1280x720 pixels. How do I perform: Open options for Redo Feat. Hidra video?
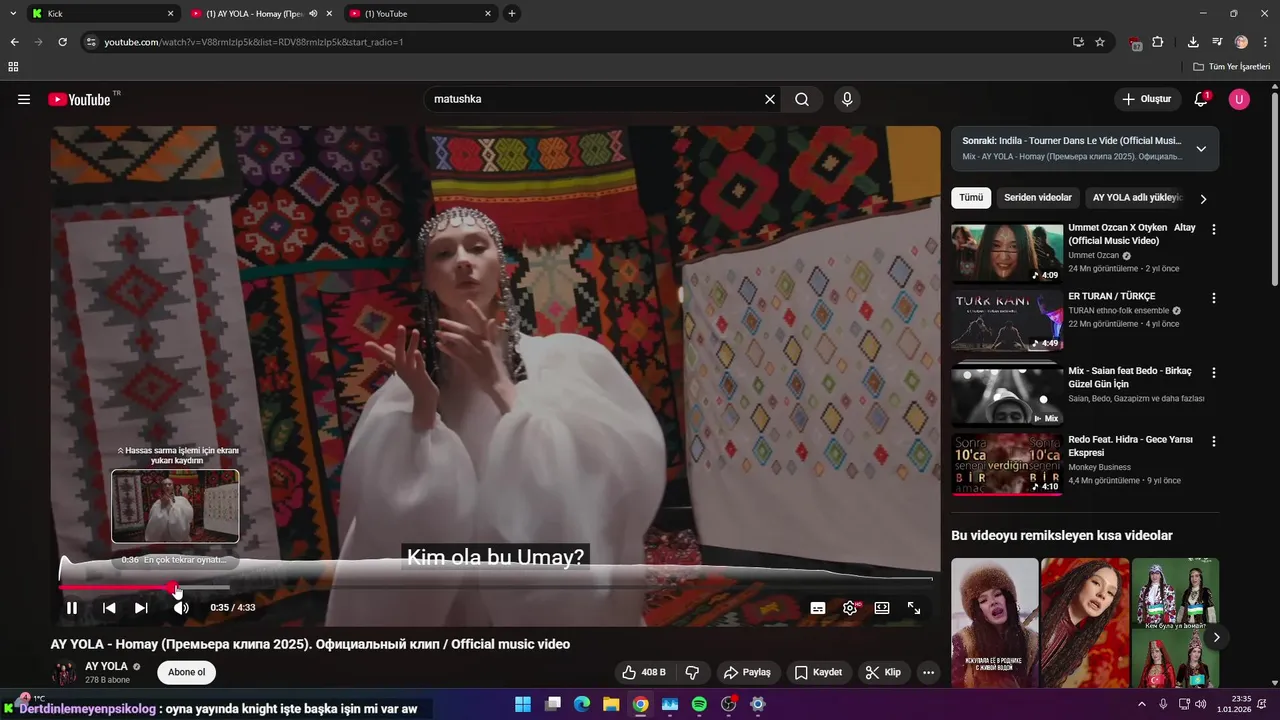tap(1214, 441)
